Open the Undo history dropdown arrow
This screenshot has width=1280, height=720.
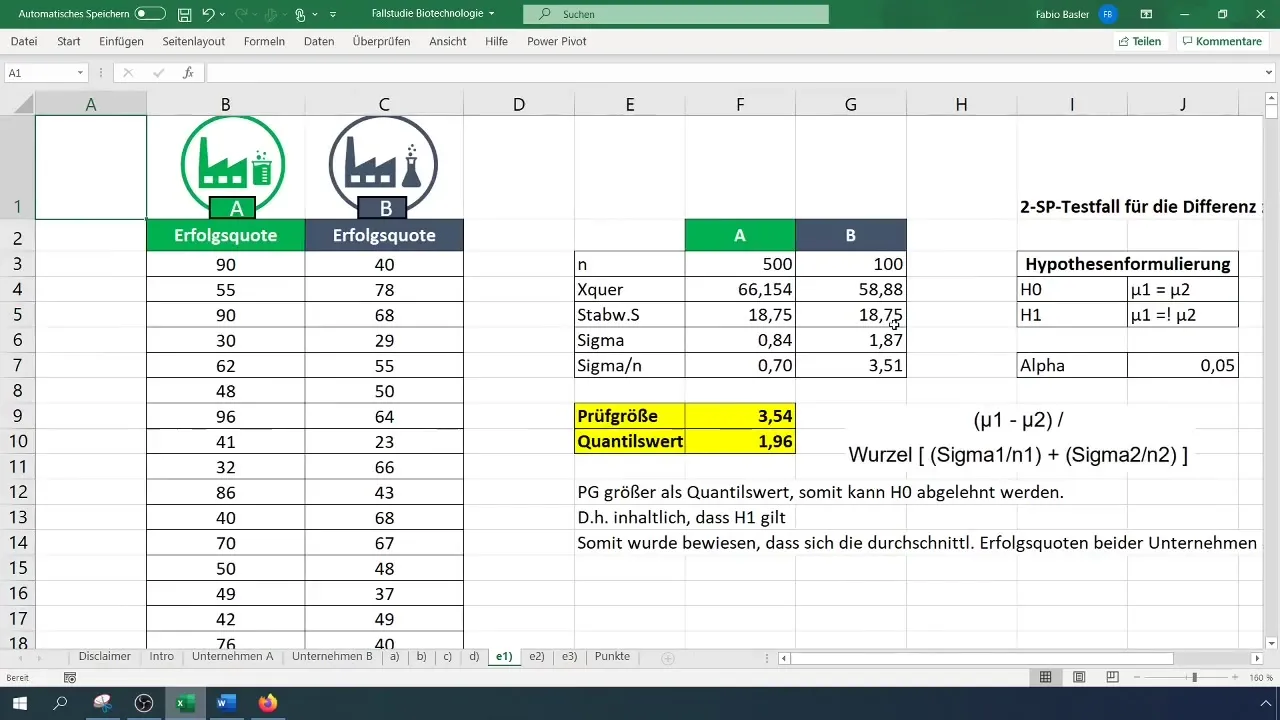point(223,15)
